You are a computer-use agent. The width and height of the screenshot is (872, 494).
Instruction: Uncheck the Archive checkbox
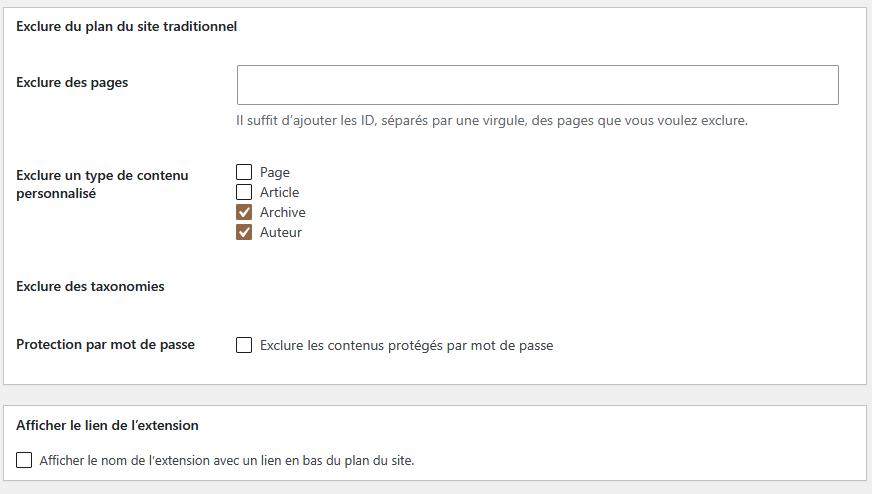(244, 213)
